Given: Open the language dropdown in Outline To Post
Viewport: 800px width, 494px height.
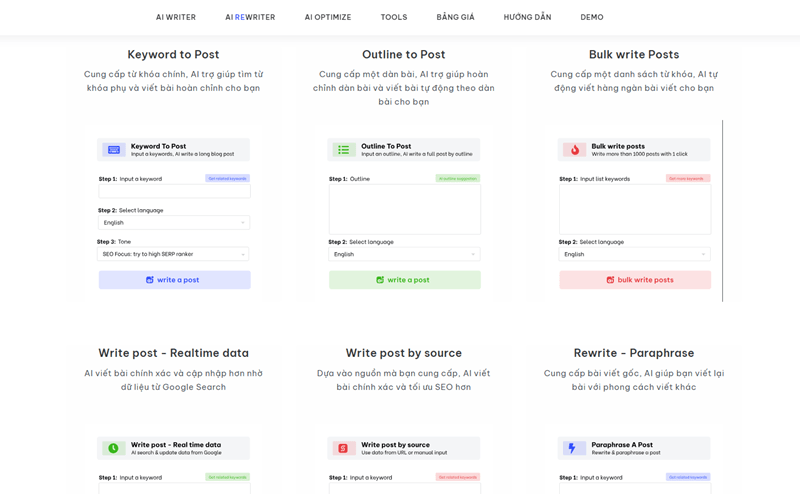Looking at the screenshot, I should pos(404,254).
